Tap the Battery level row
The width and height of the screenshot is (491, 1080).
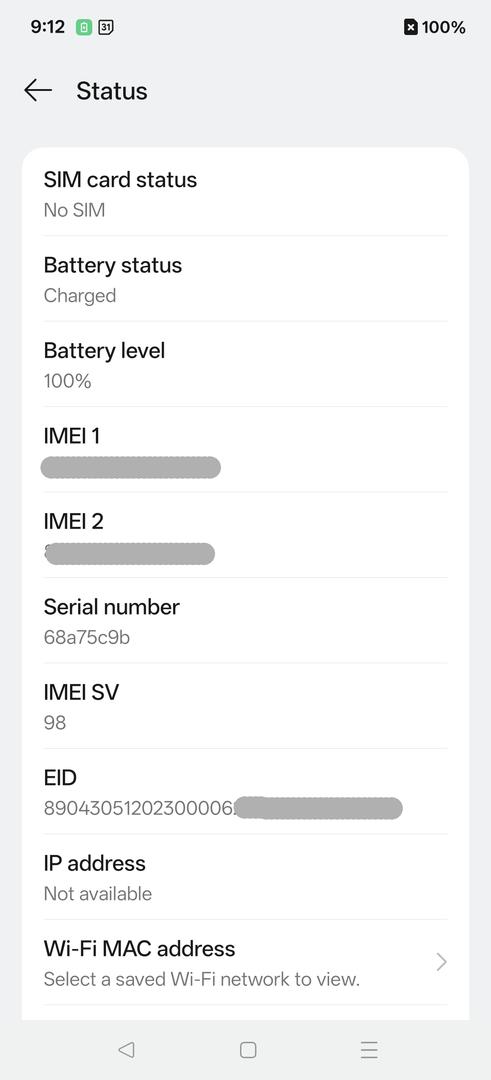[245, 364]
